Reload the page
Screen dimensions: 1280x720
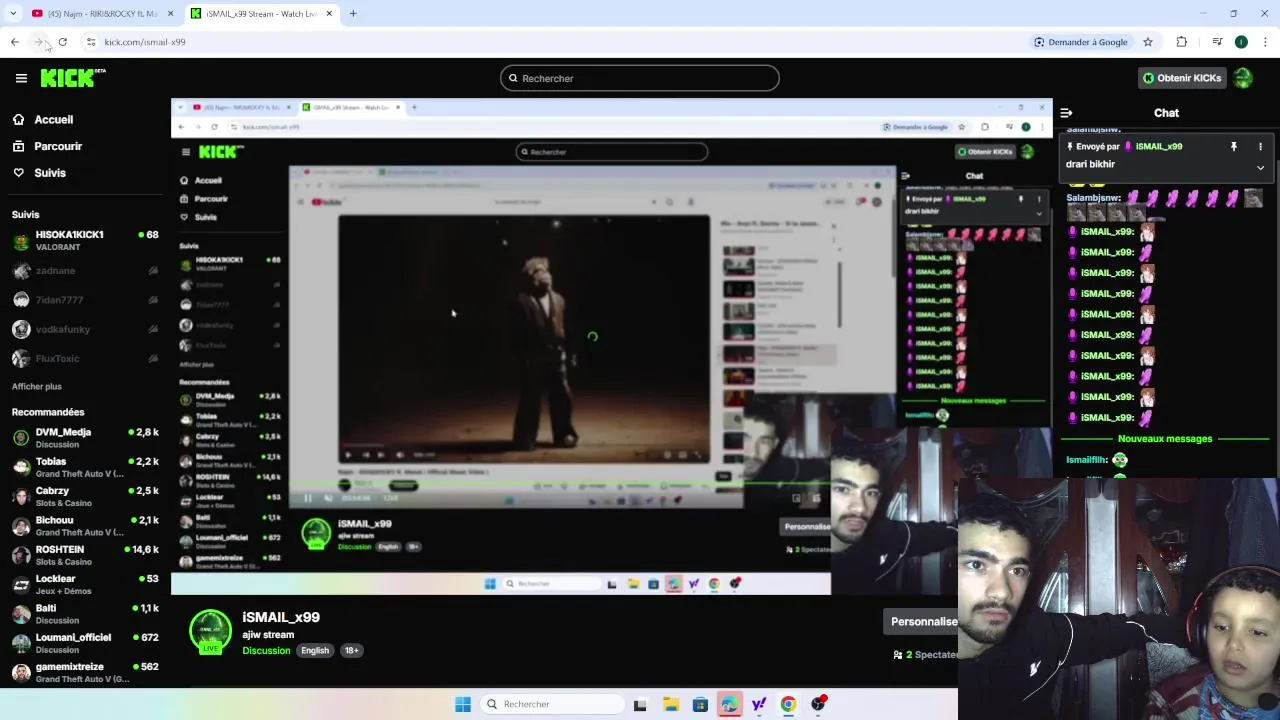click(63, 42)
